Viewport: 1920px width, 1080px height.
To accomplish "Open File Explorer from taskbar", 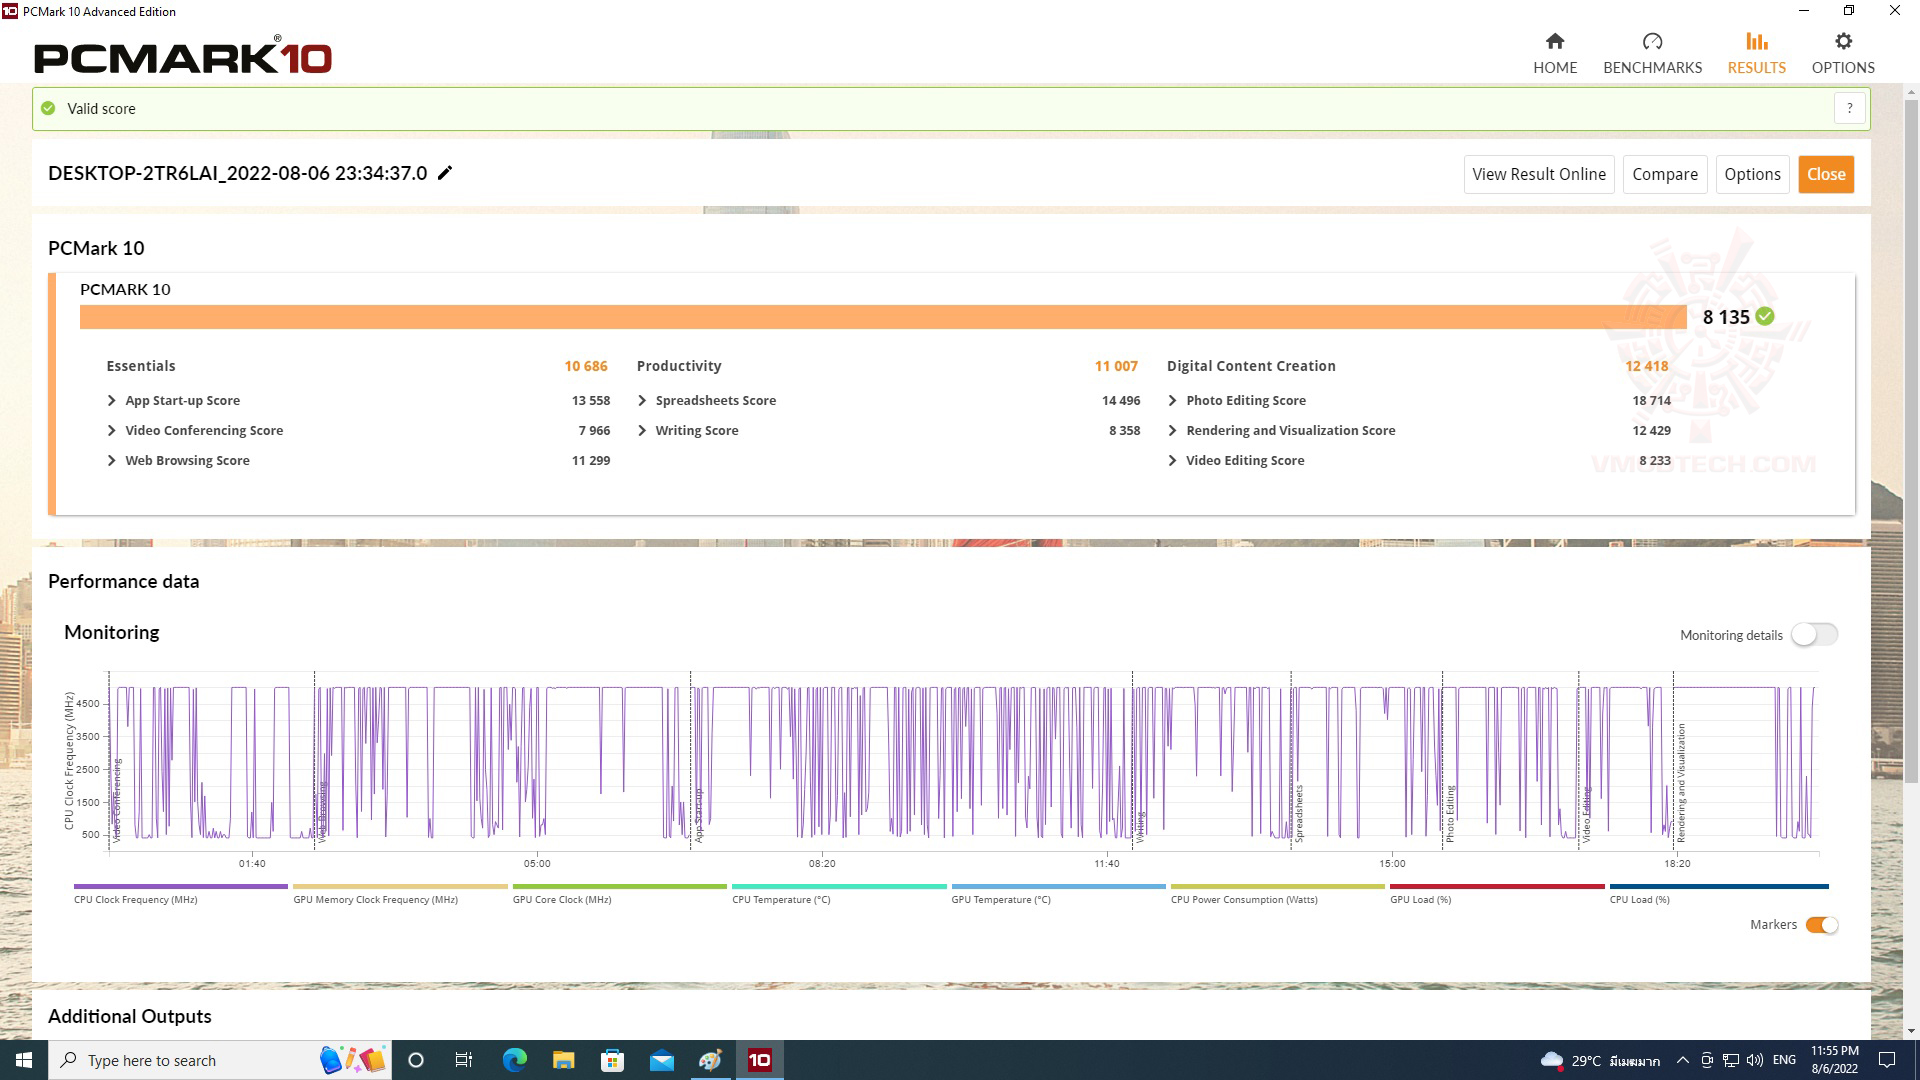I will click(563, 1060).
